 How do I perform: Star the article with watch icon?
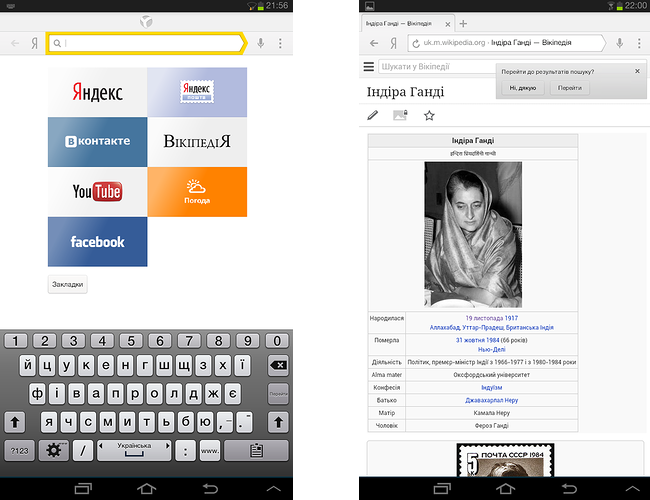tap(429, 115)
